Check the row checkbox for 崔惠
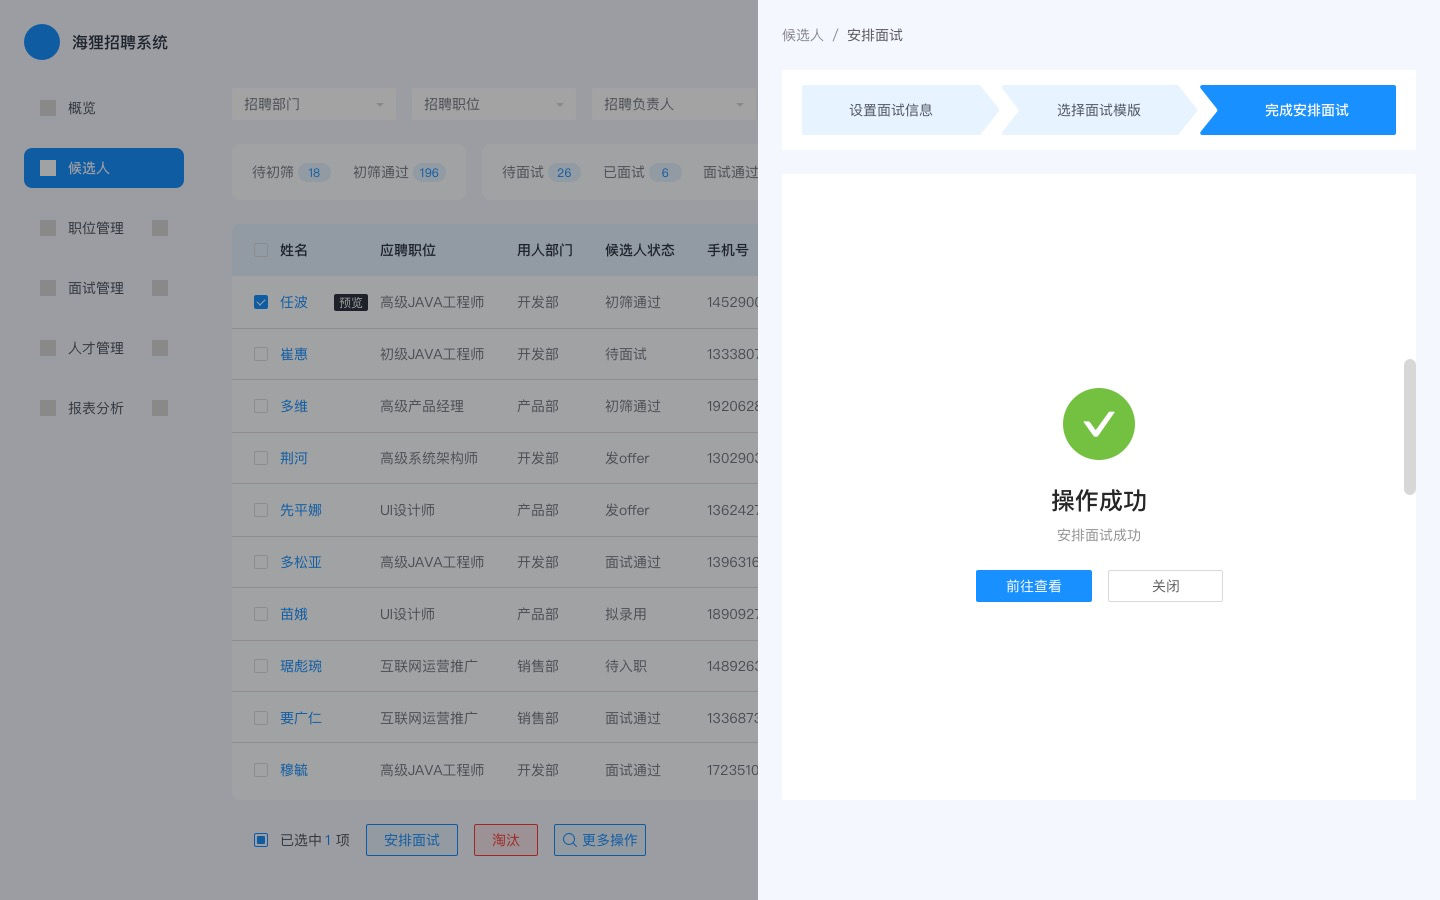This screenshot has height=900, width=1440. click(261, 354)
